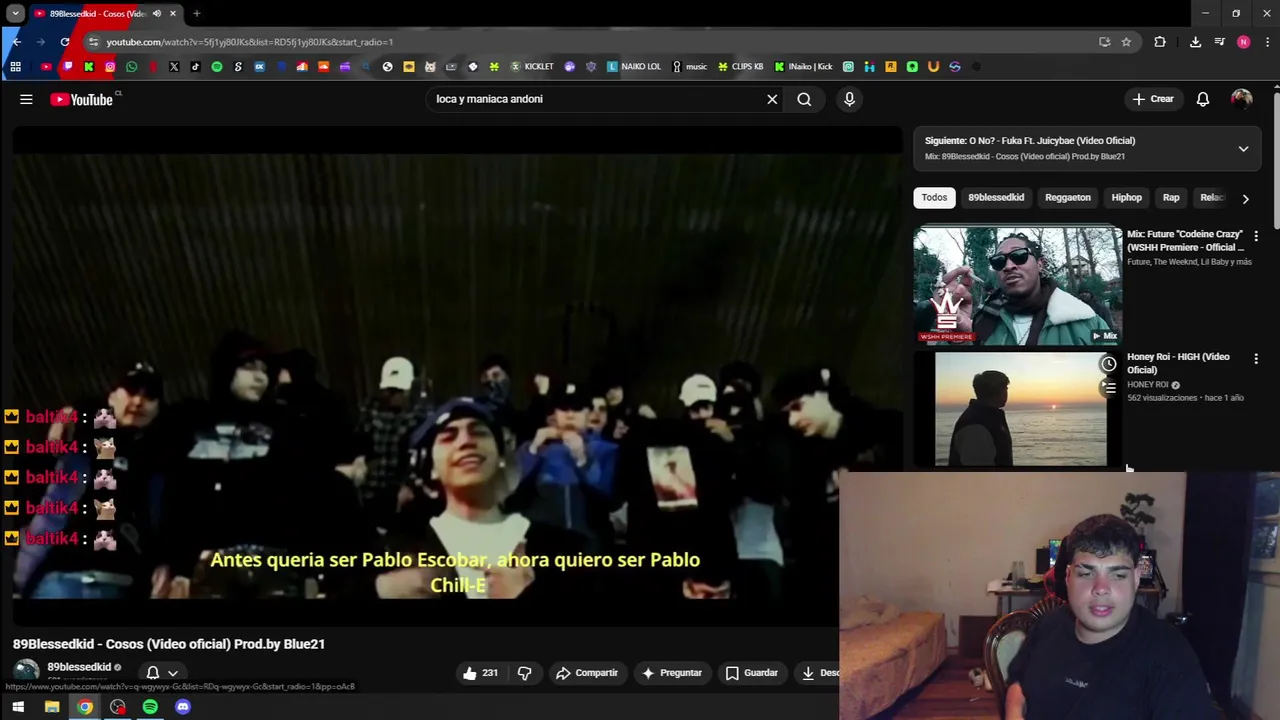The image size is (1280, 720).
Task: Open the Future Codeine Crazy mix thumbnail
Action: (x=1018, y=285)
